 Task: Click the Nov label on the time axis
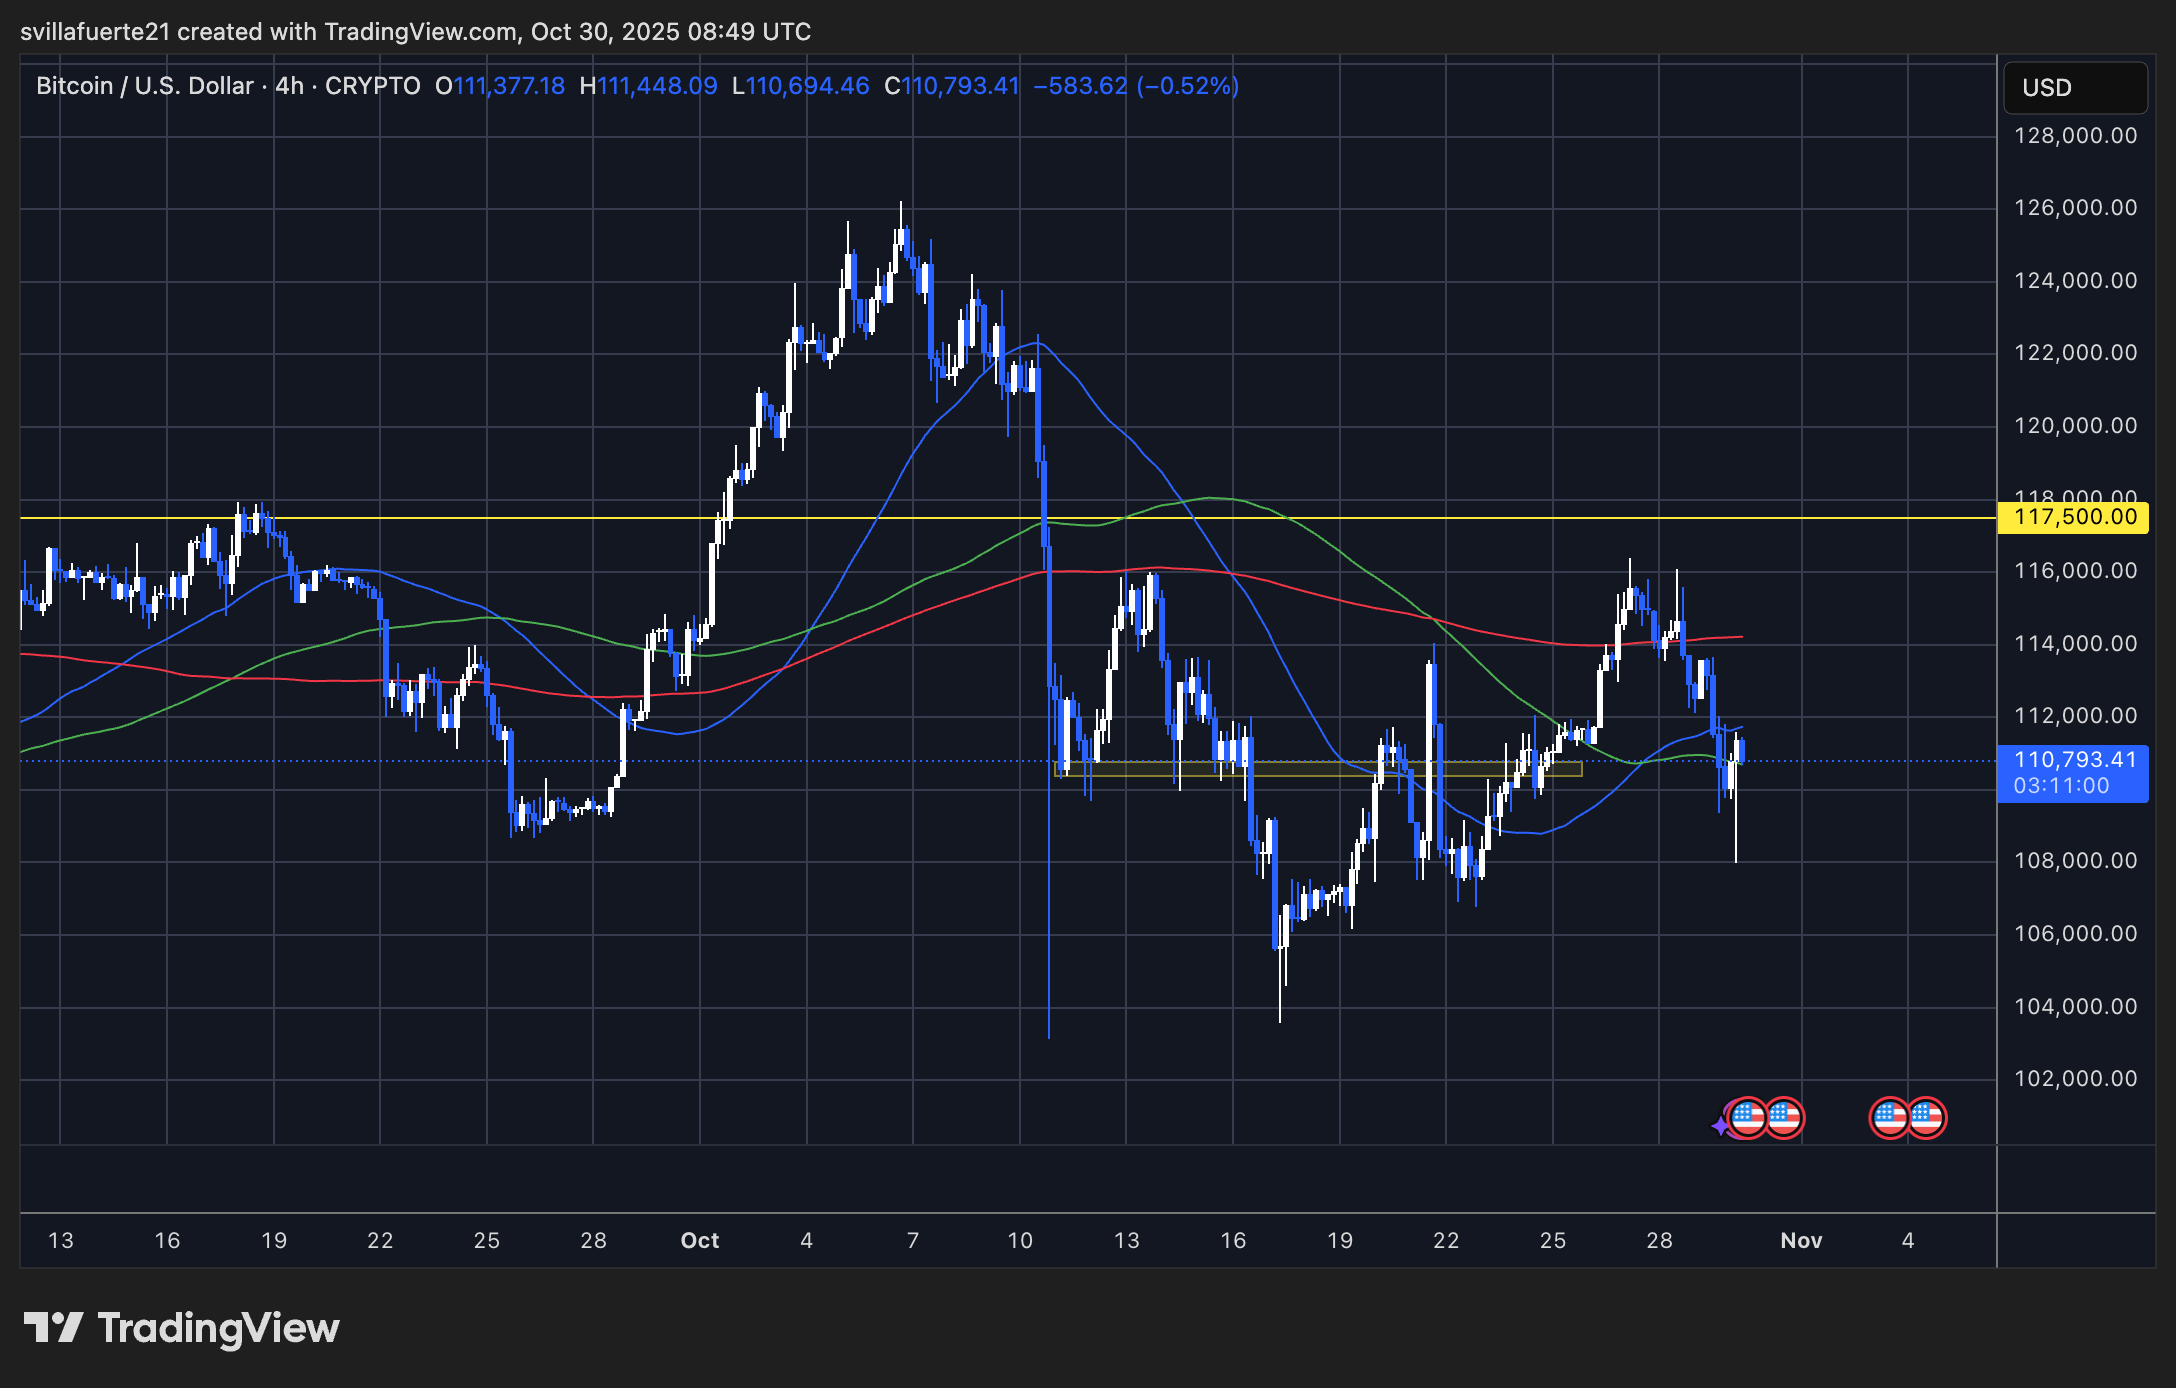point(1801,1240)
